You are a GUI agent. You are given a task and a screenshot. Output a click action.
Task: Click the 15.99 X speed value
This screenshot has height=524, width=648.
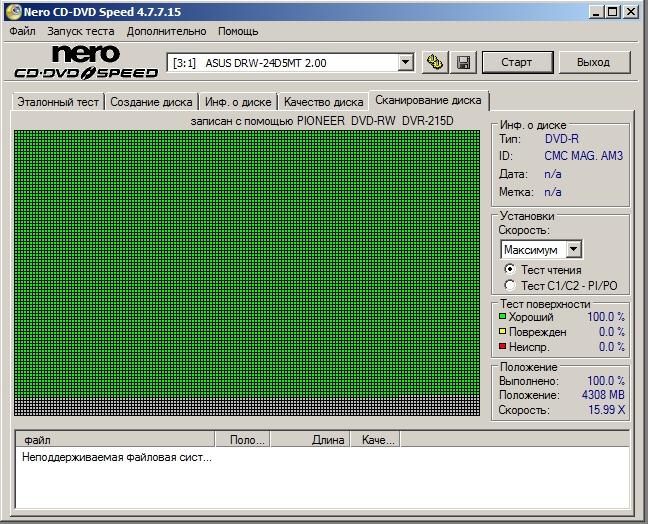606,410
